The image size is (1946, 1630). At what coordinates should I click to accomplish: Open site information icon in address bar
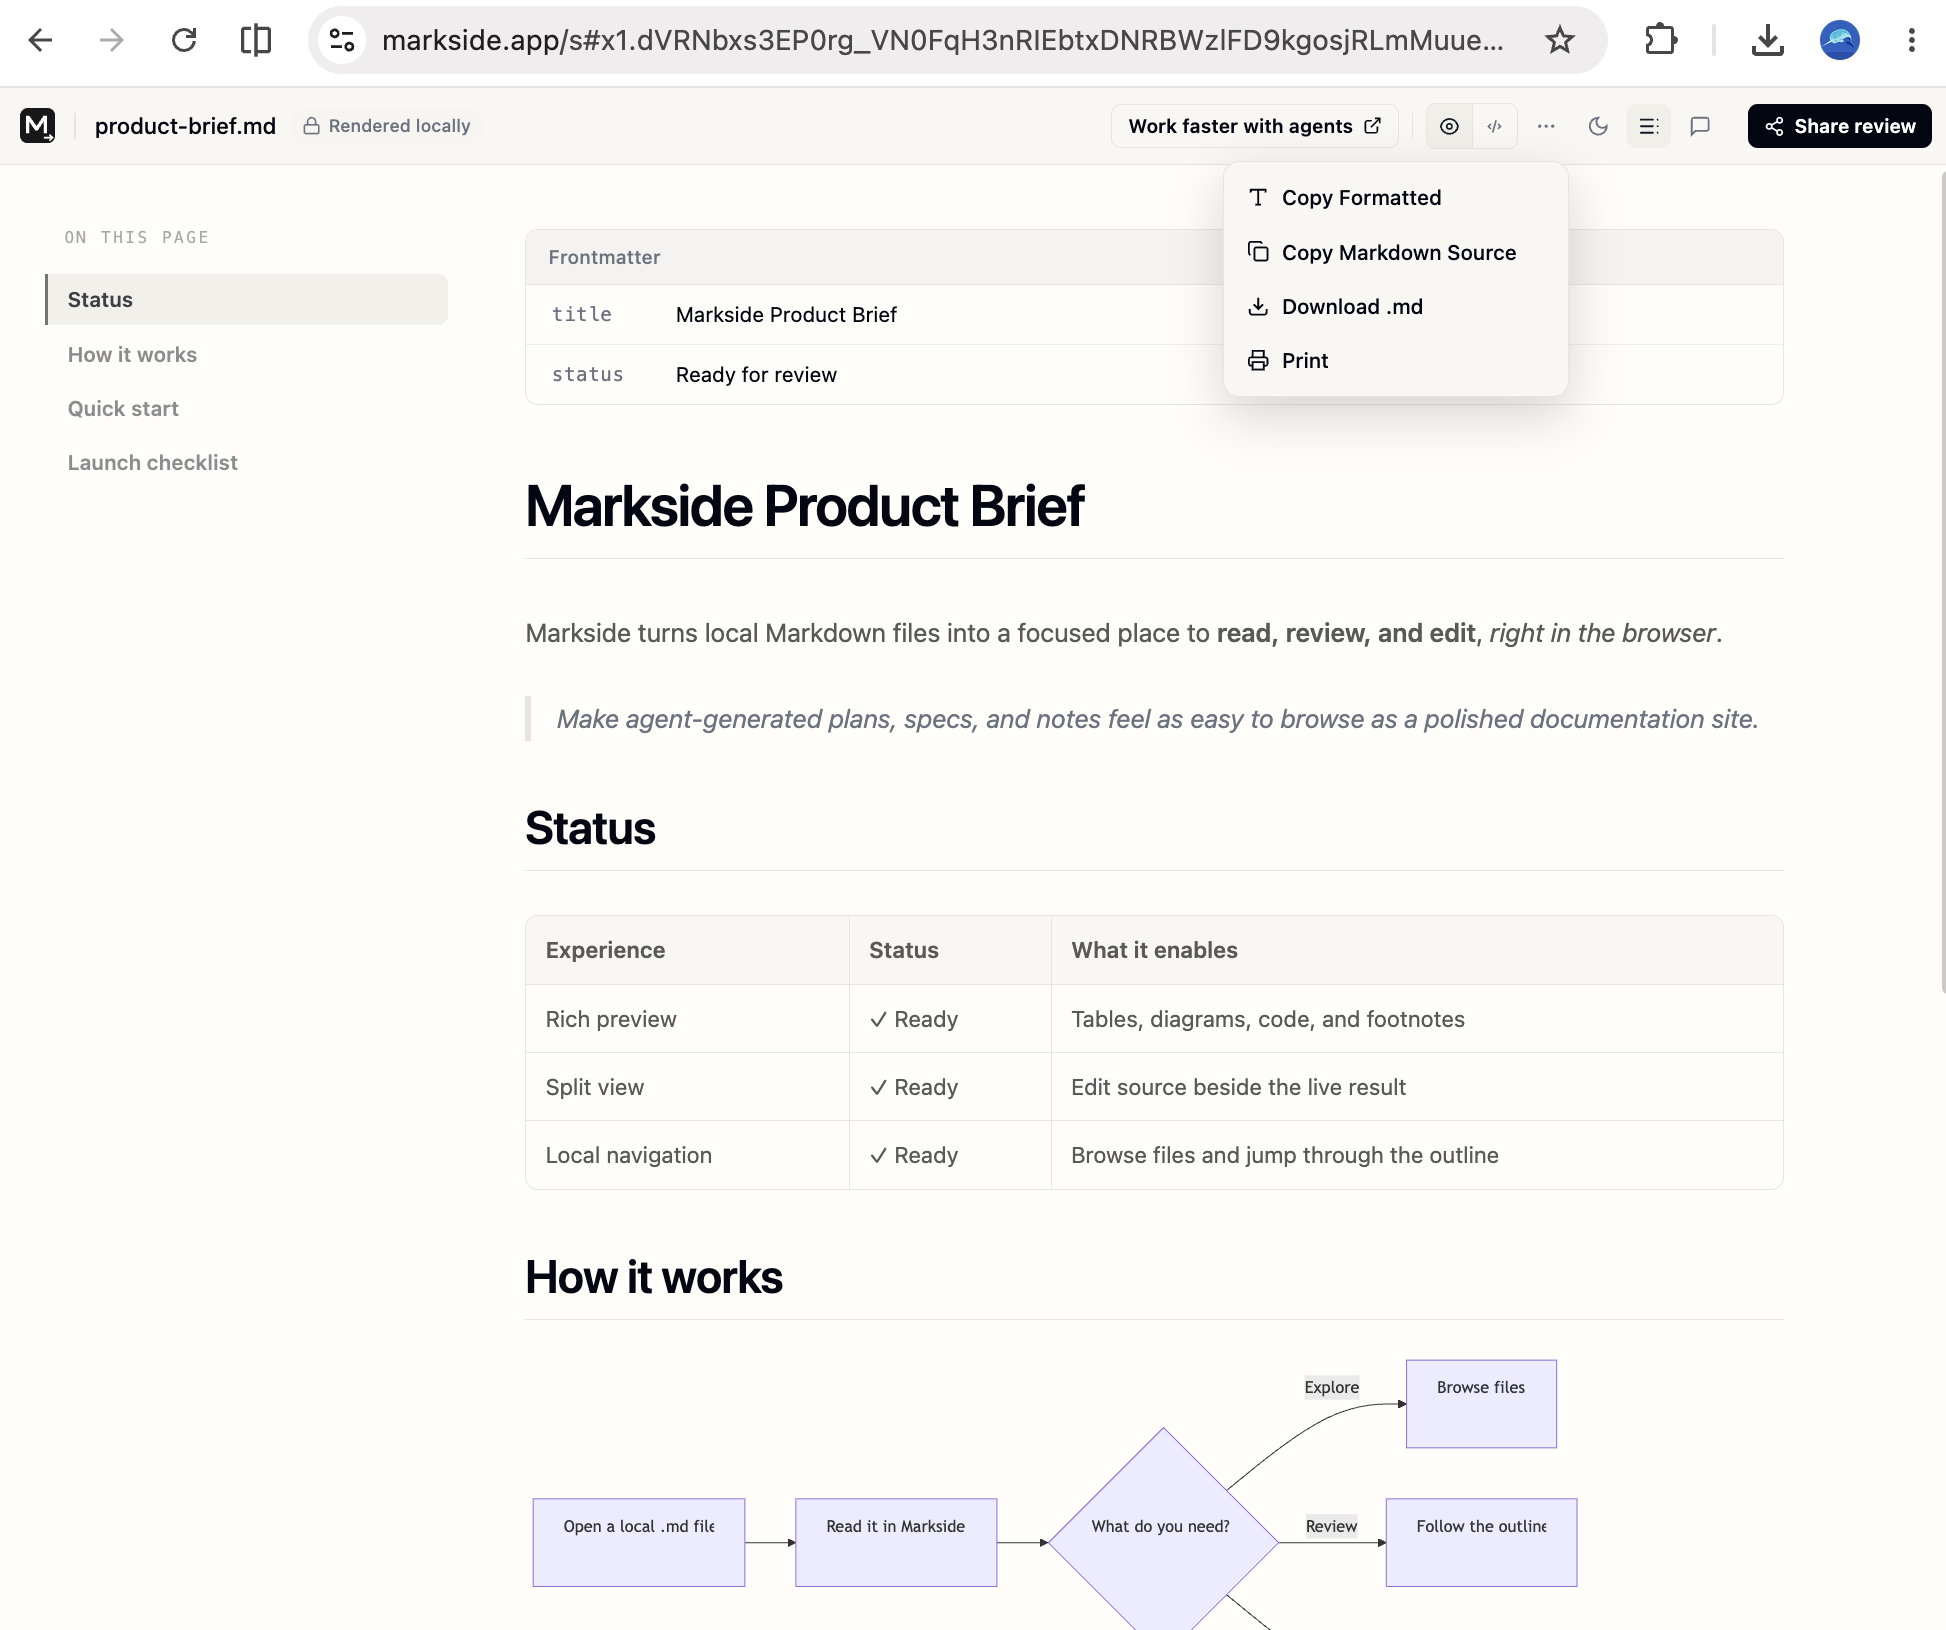click(342, 40)
